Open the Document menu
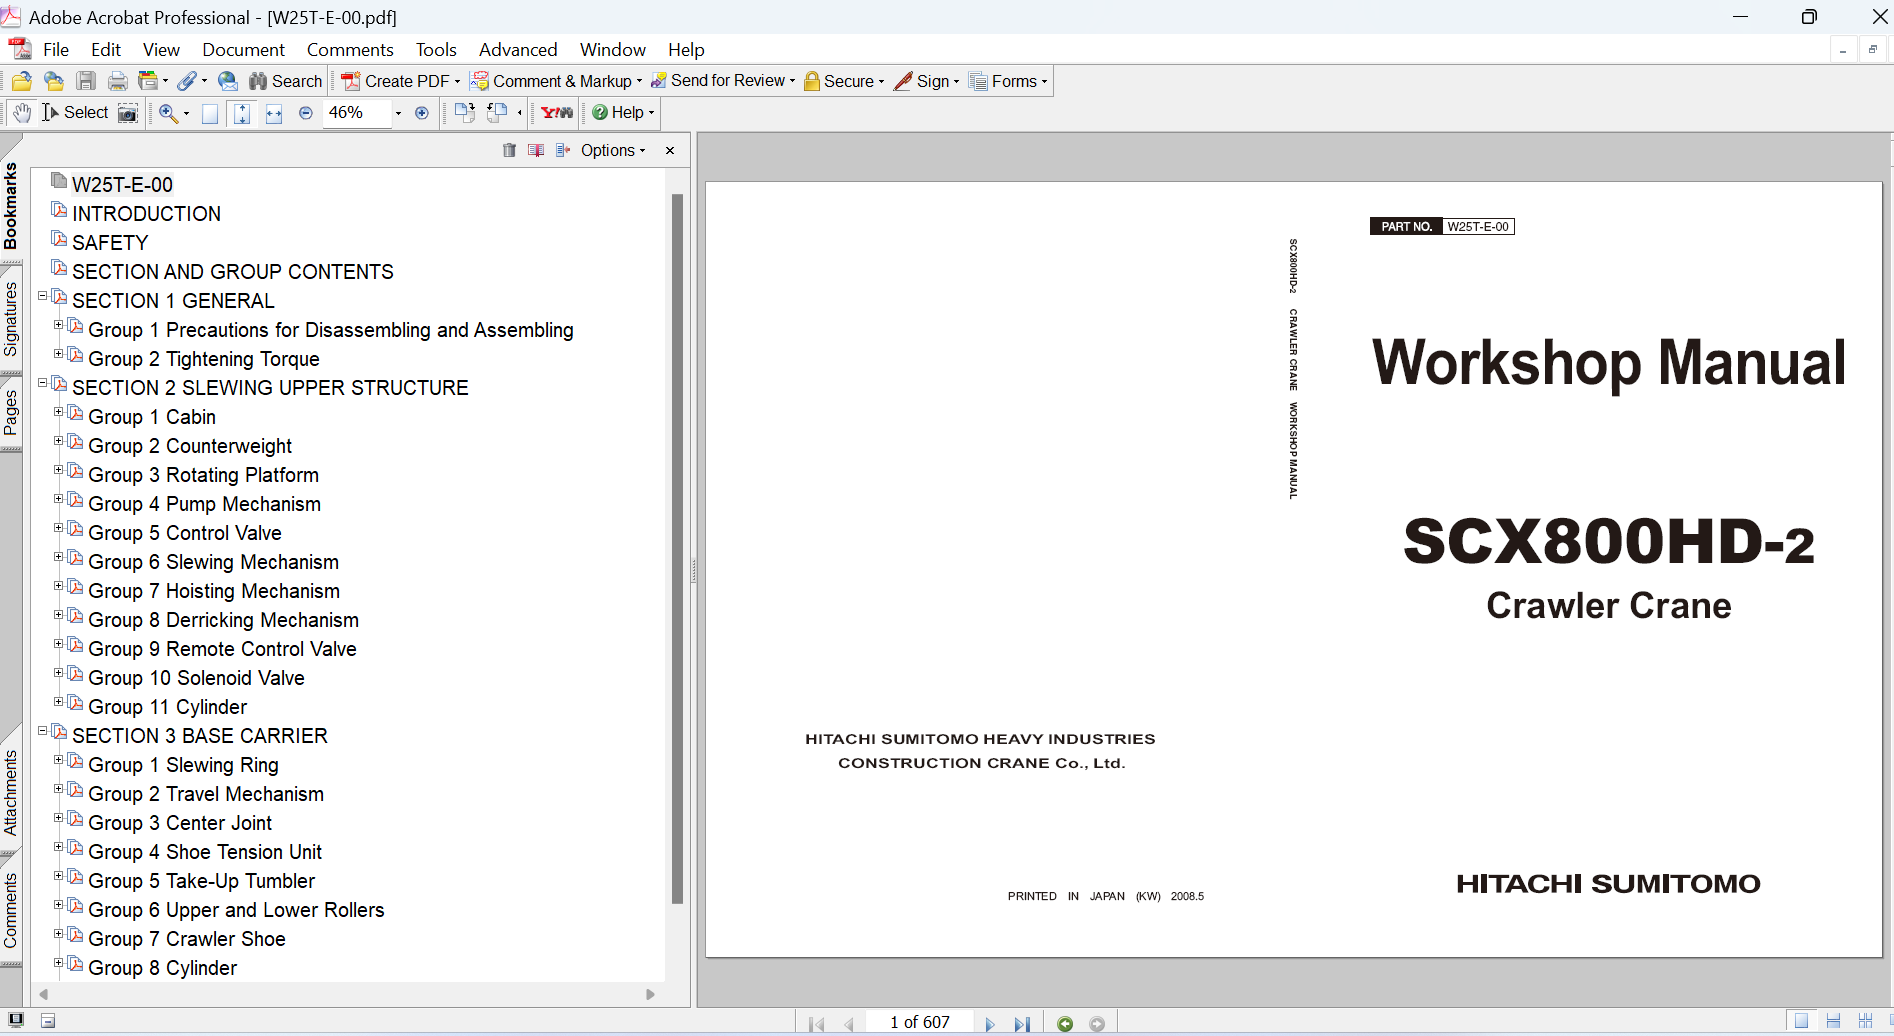The width and height of the screenshot is (1894, 1036). click(243, 50)
